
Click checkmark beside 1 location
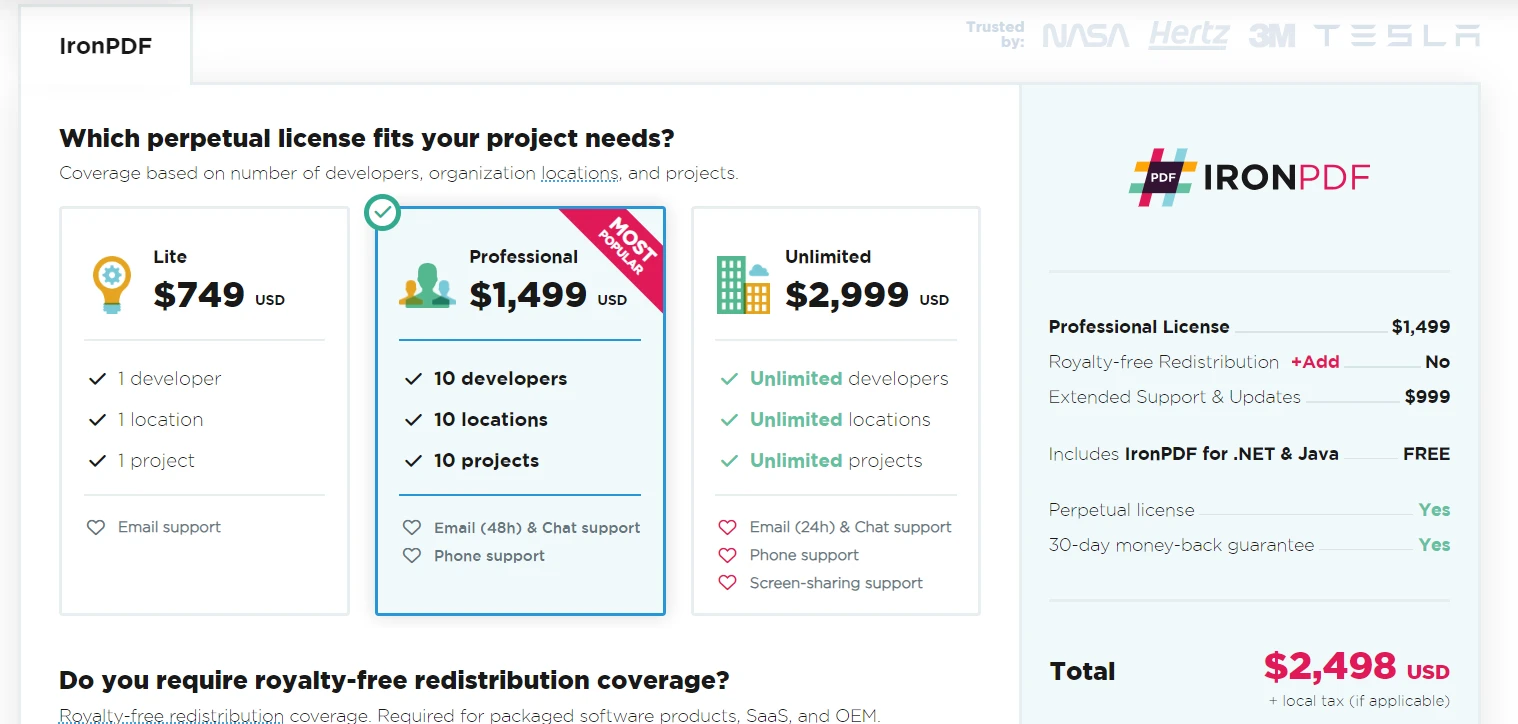(x=97, y=420)
